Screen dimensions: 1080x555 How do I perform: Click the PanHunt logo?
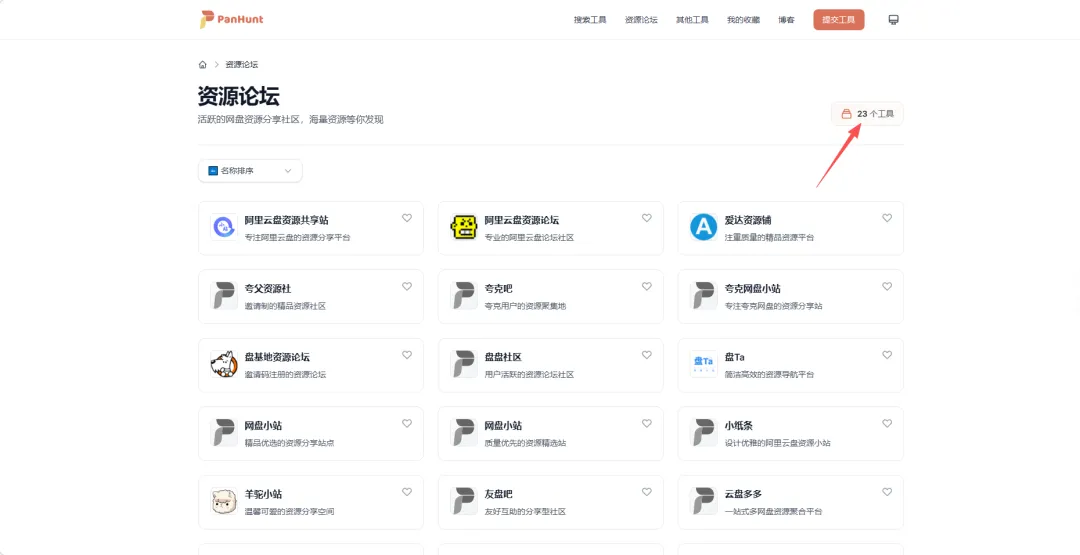pyautogui.click(x=231, y=19)
